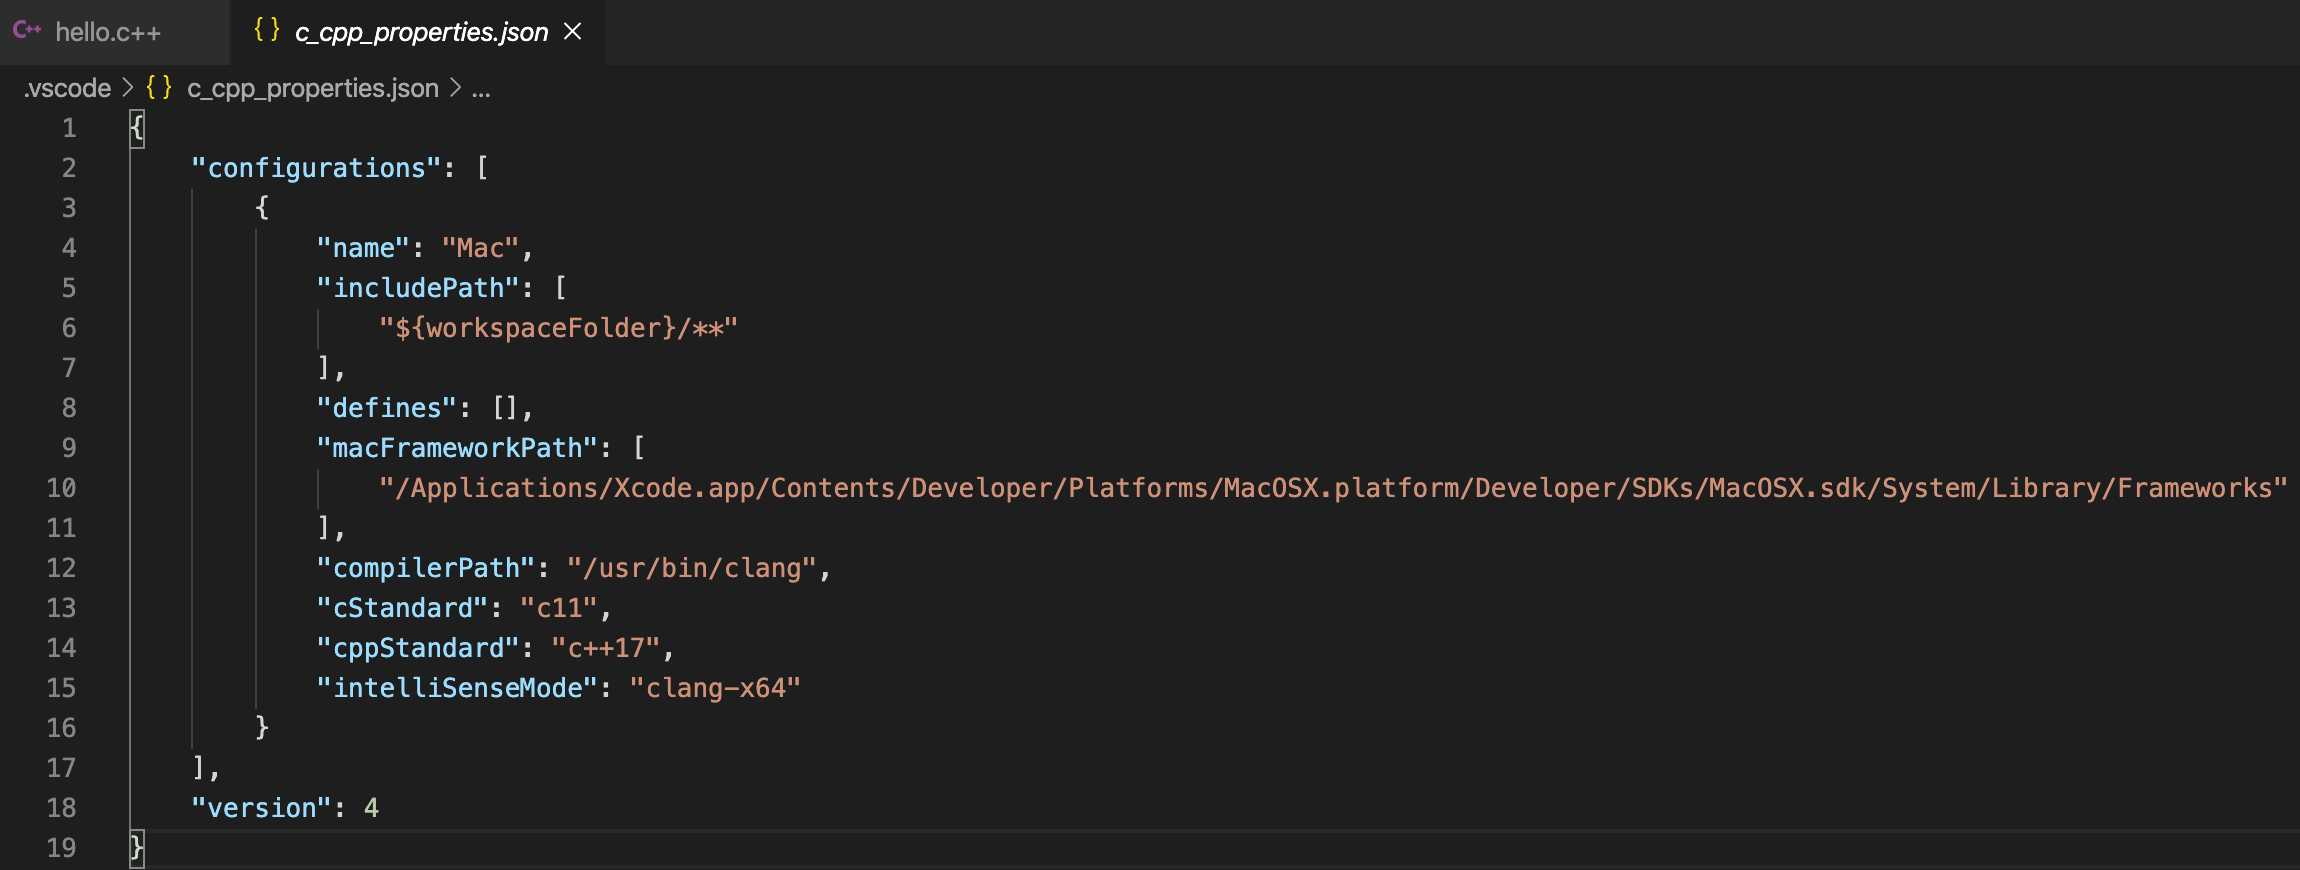
Task: Click the "macFrameworkPath" key
Action: (457, 448)
